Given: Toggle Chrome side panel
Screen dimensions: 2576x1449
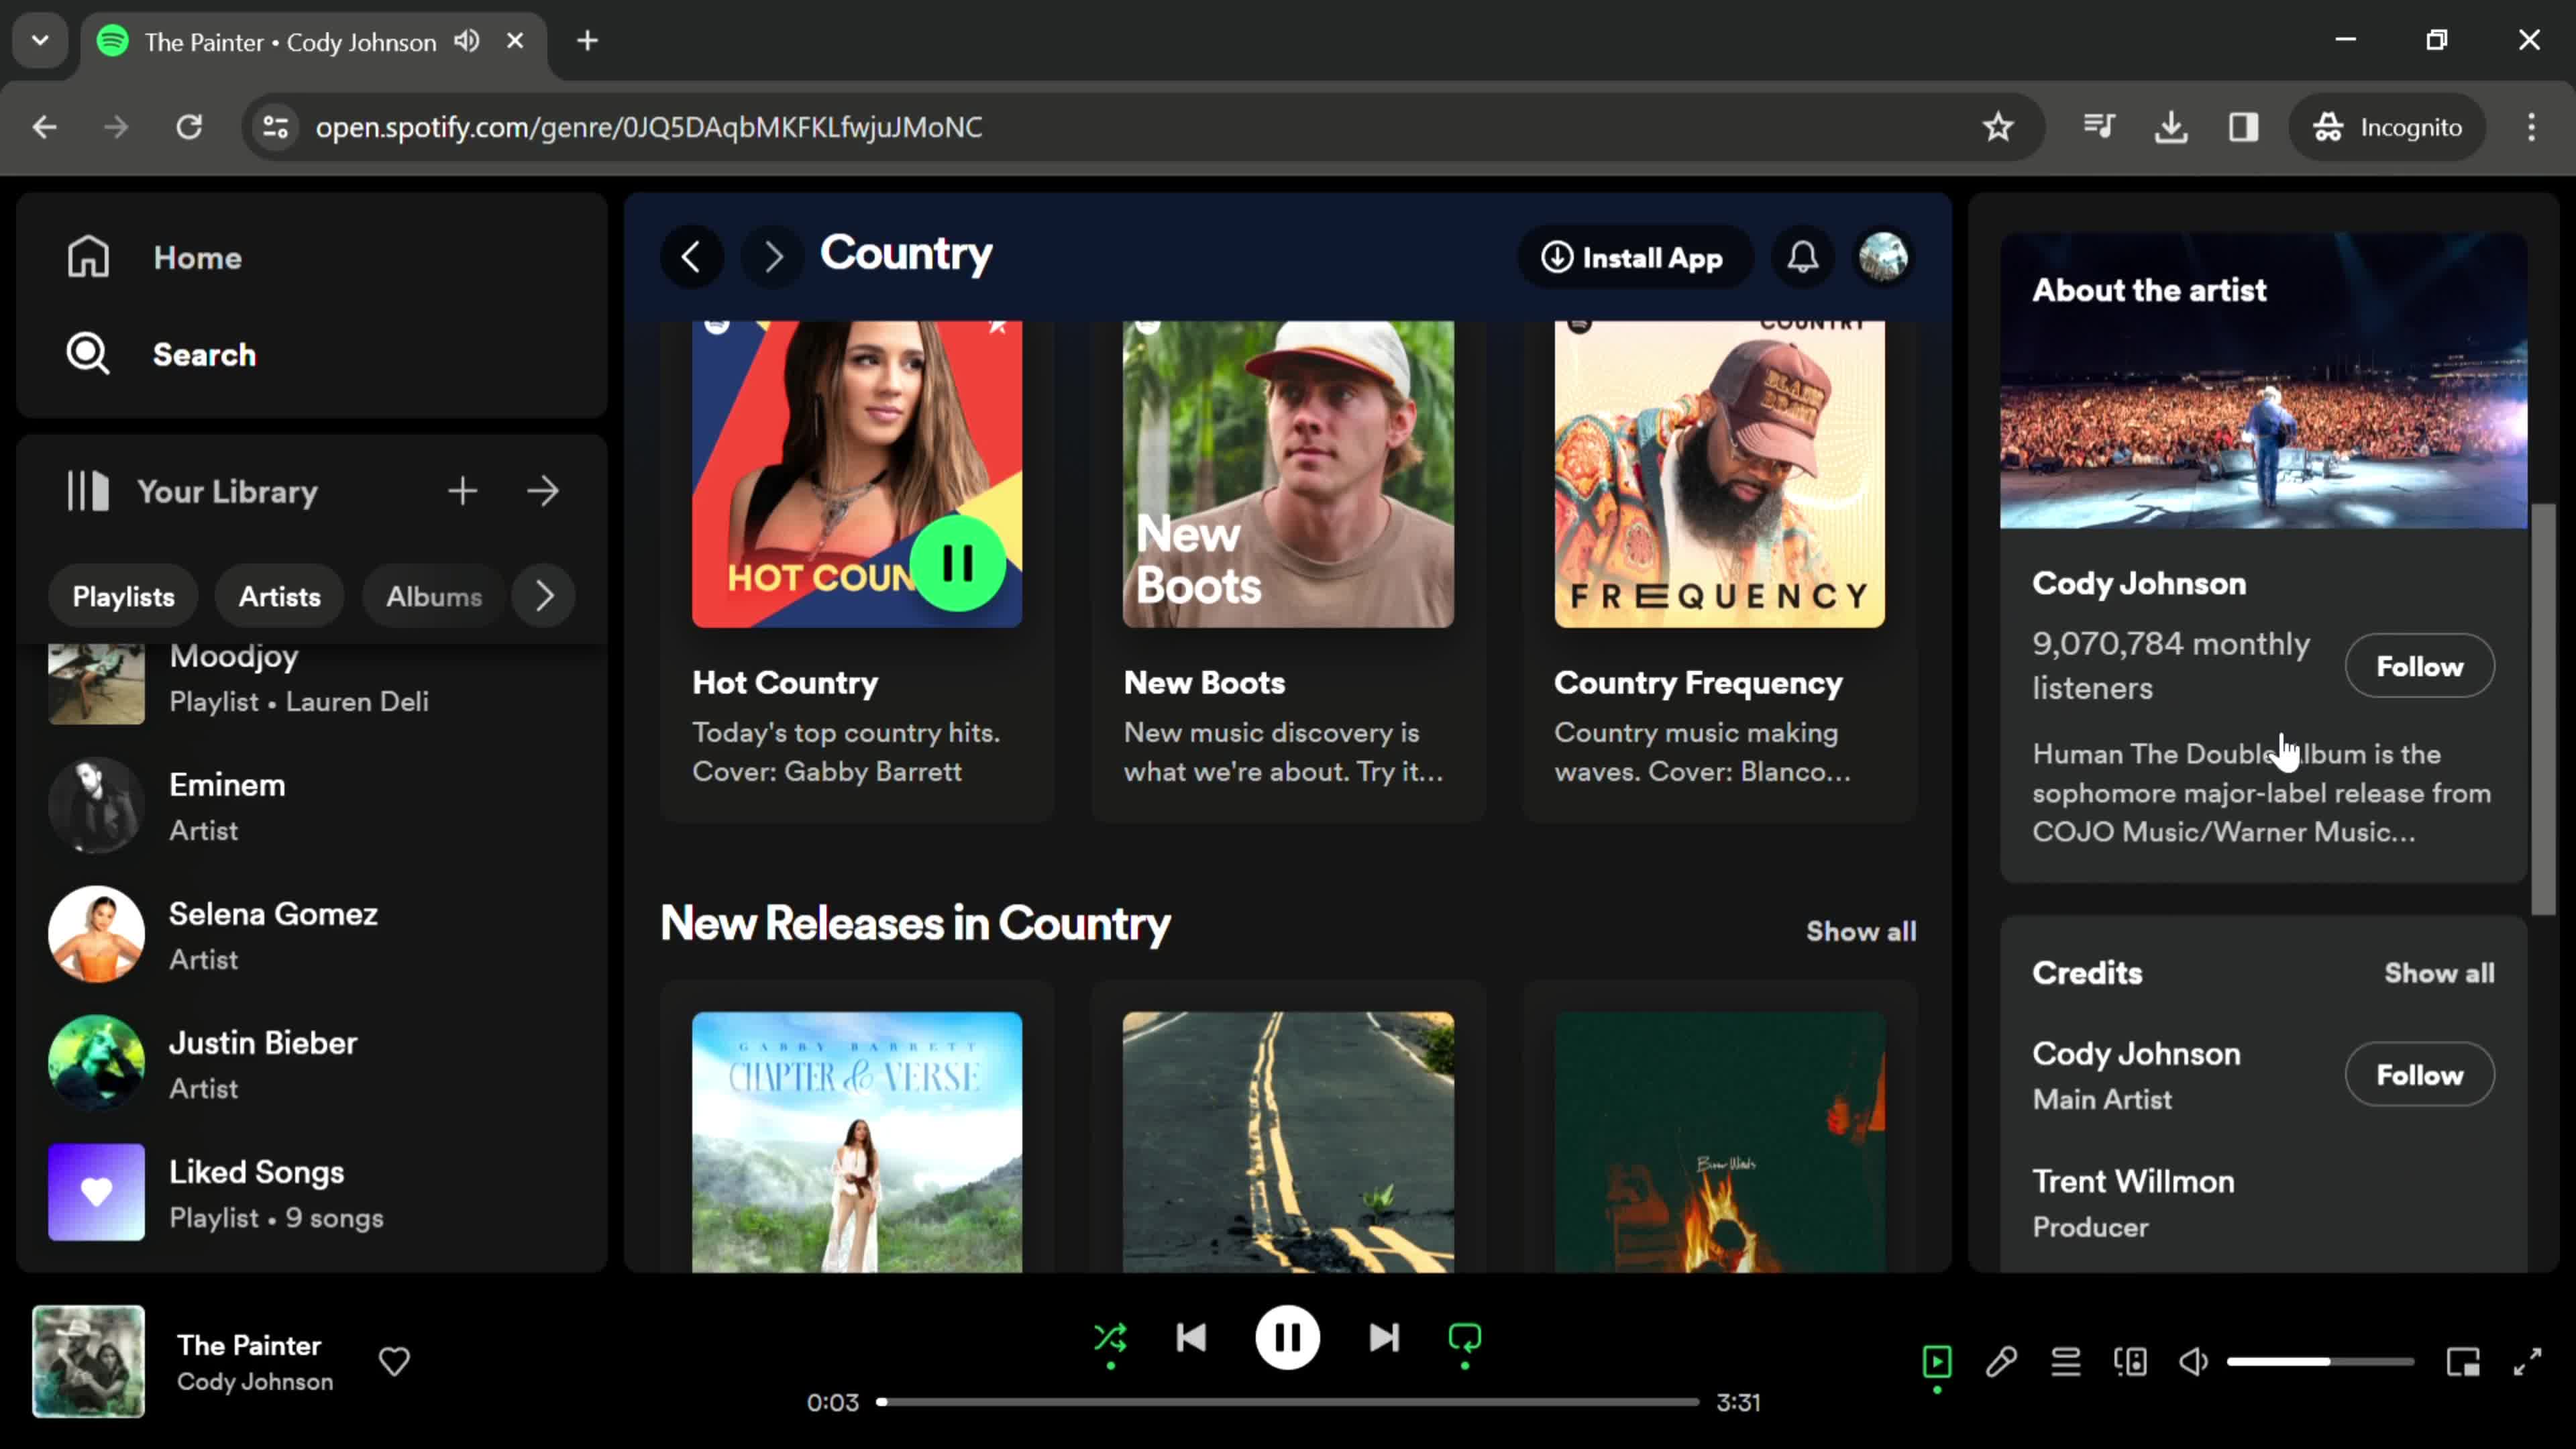Looking at the screenshot, I should coord(2243,127).
